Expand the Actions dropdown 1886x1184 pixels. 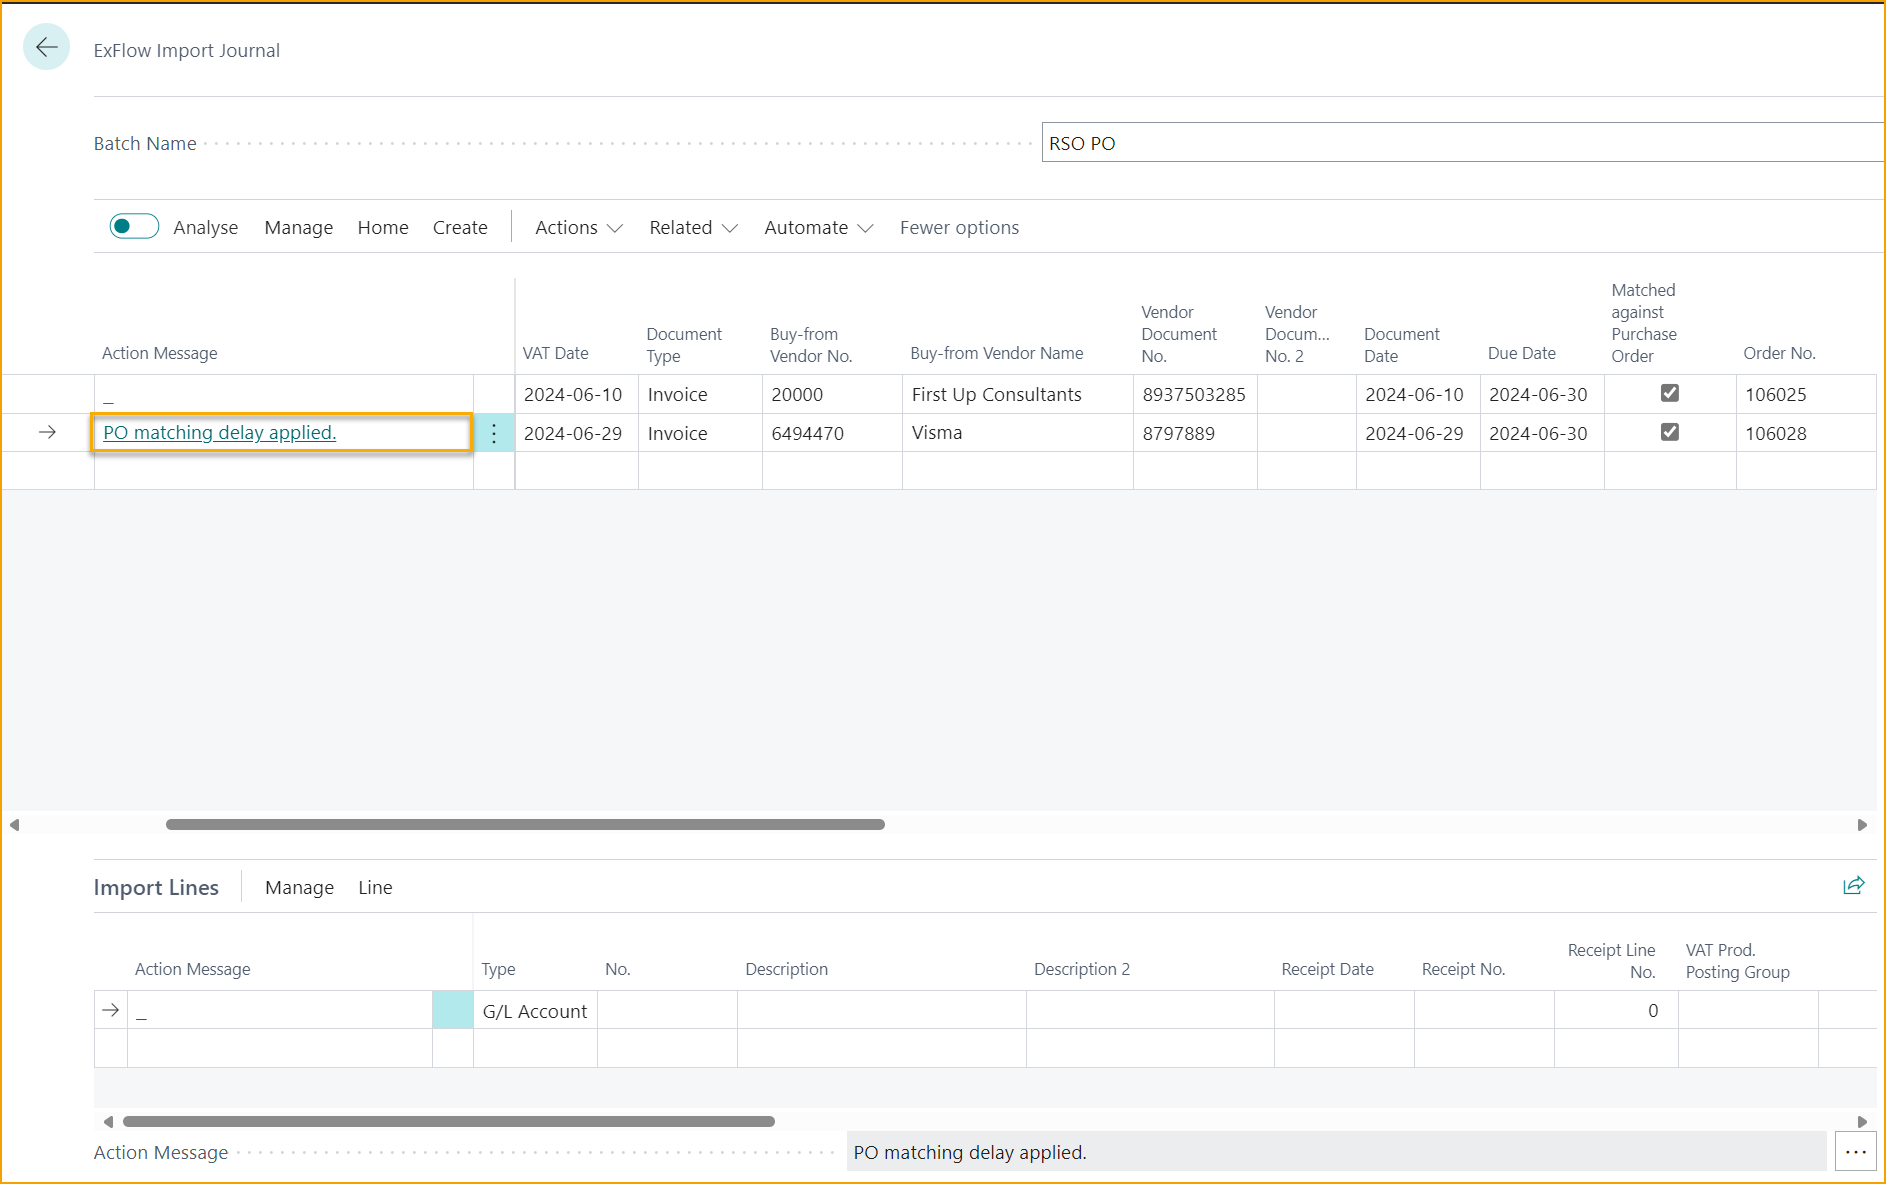(x=579, y=228)
